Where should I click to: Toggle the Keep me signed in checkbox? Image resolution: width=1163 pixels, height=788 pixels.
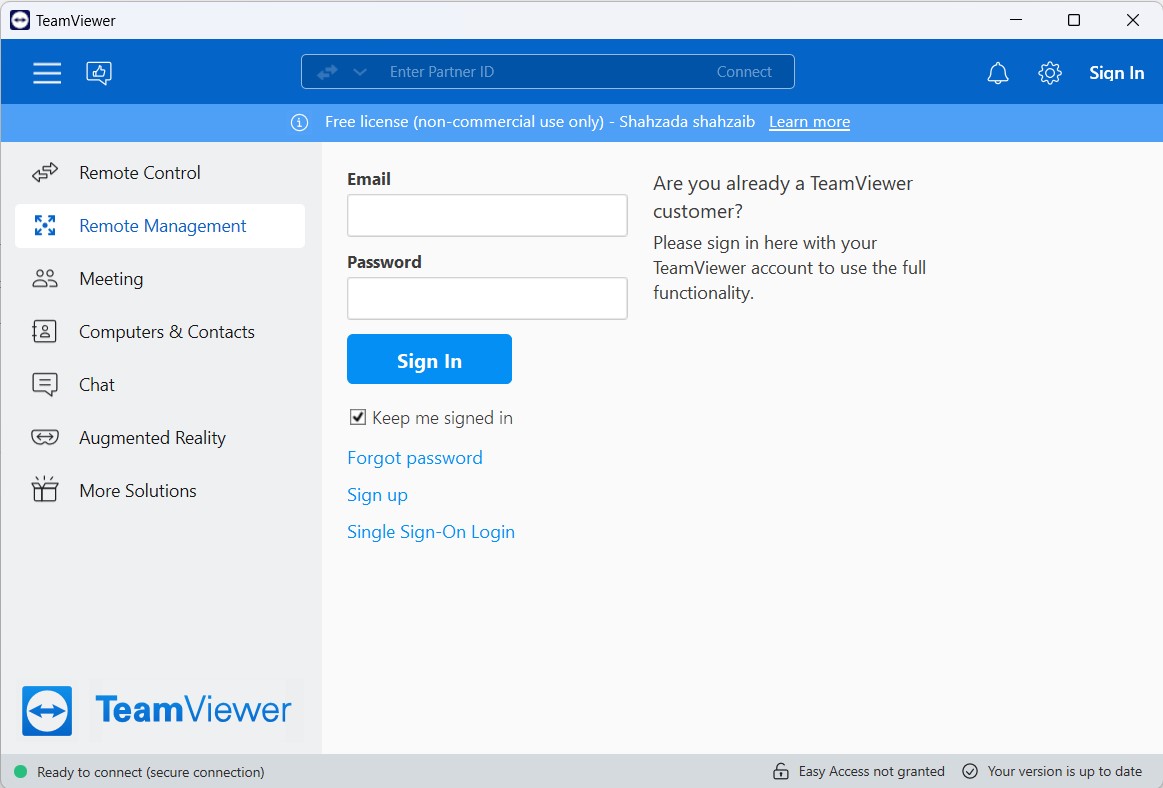358,418
